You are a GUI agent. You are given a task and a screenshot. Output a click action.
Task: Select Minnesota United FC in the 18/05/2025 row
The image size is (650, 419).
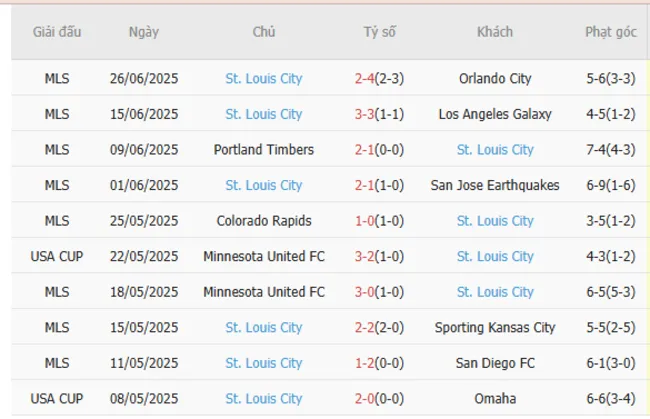coord(264,292)
